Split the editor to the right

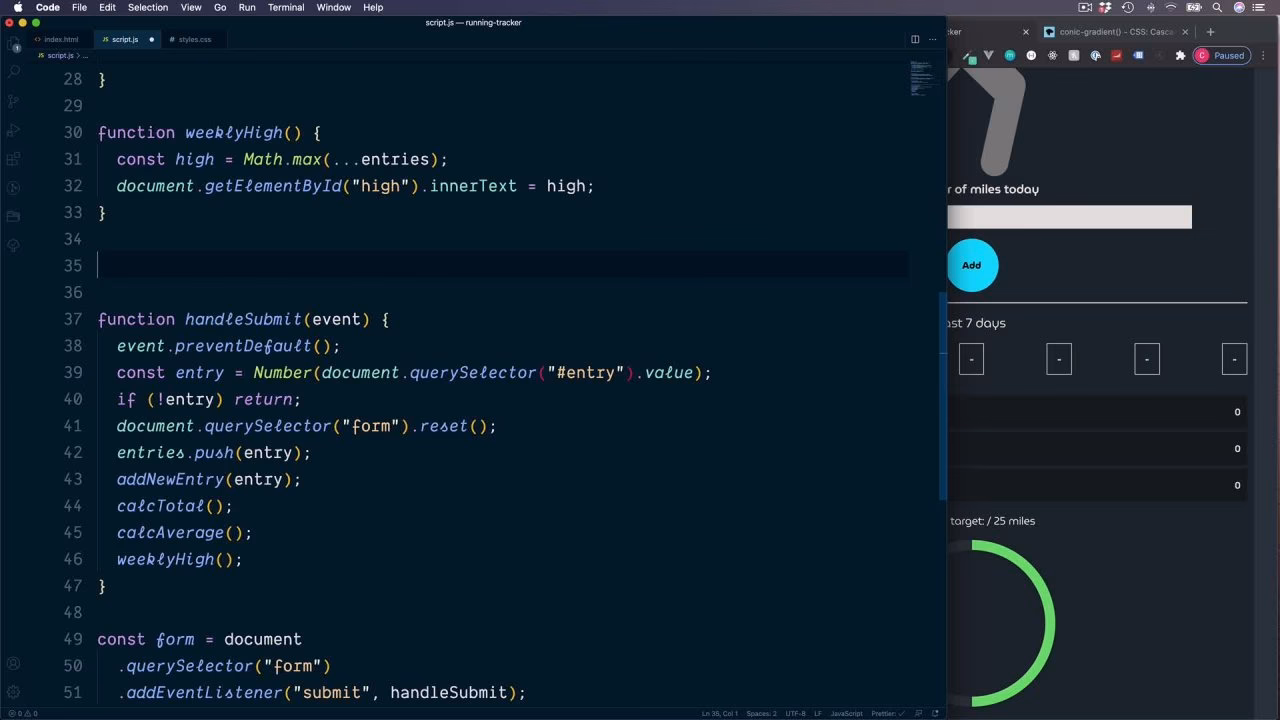point(915,39)
